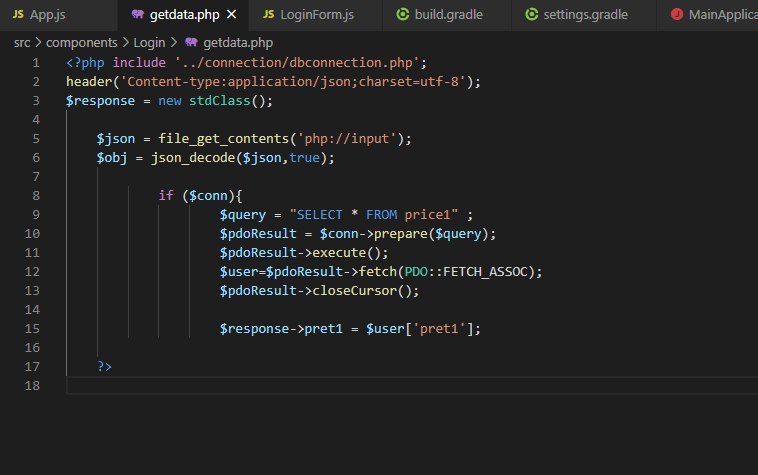
Task: Expand breadcrumb chevron after components
Action: click(126, 43)
